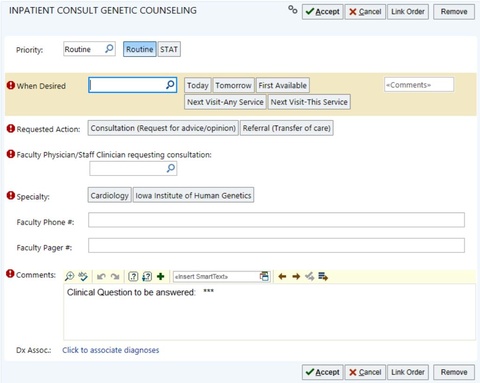This screenshot has height=383, width=480.
Task: Choose Today for When Desired
Action: point(198,85)
